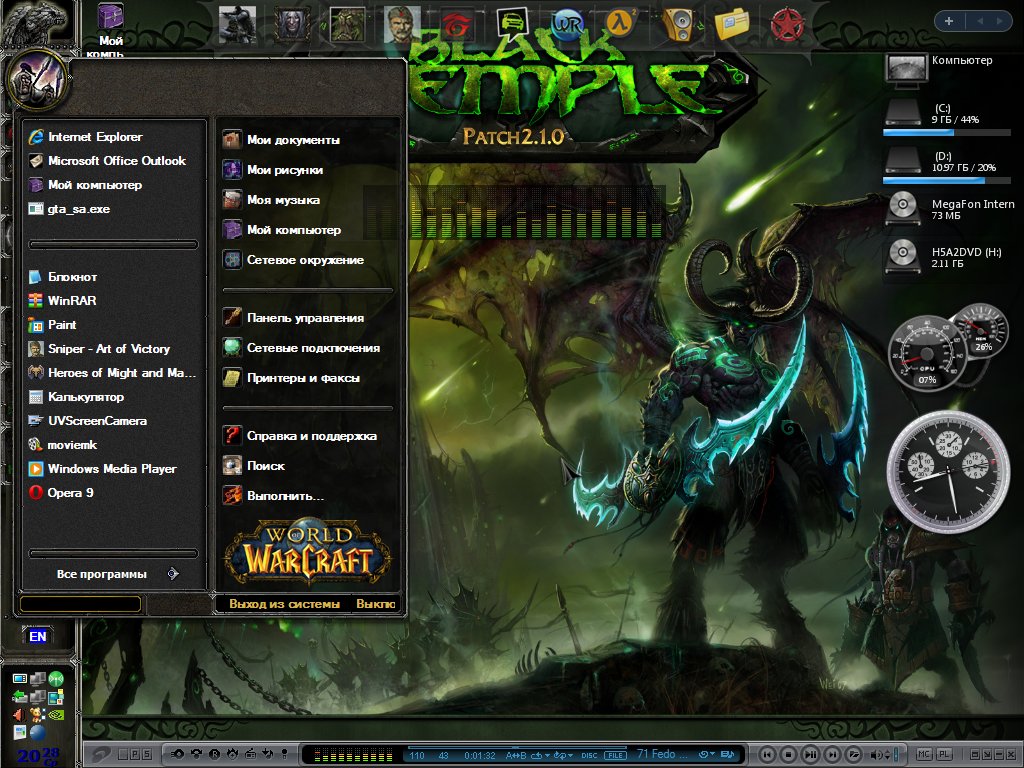Viewport: 1024px width, 768px height.
Task: Open the Мой компьютер desktop icon
Action: pos(110,29)
